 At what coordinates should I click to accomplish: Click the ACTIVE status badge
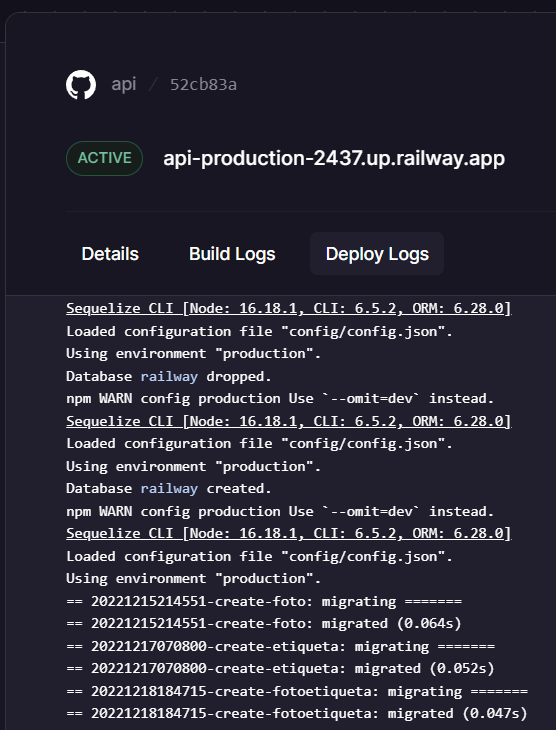[104, 158]
